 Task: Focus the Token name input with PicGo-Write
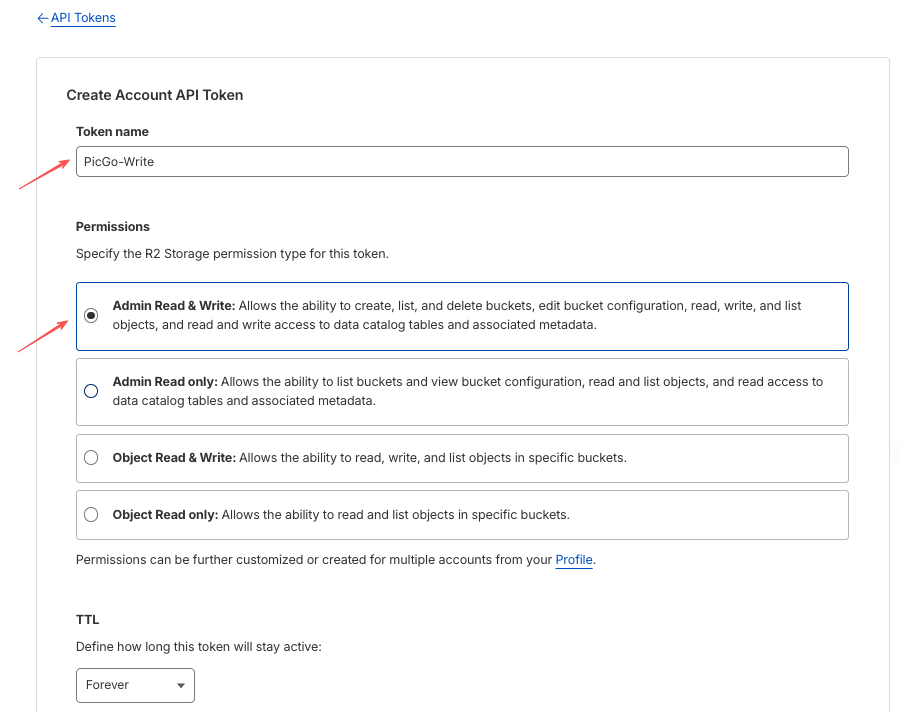coord(461,162)
